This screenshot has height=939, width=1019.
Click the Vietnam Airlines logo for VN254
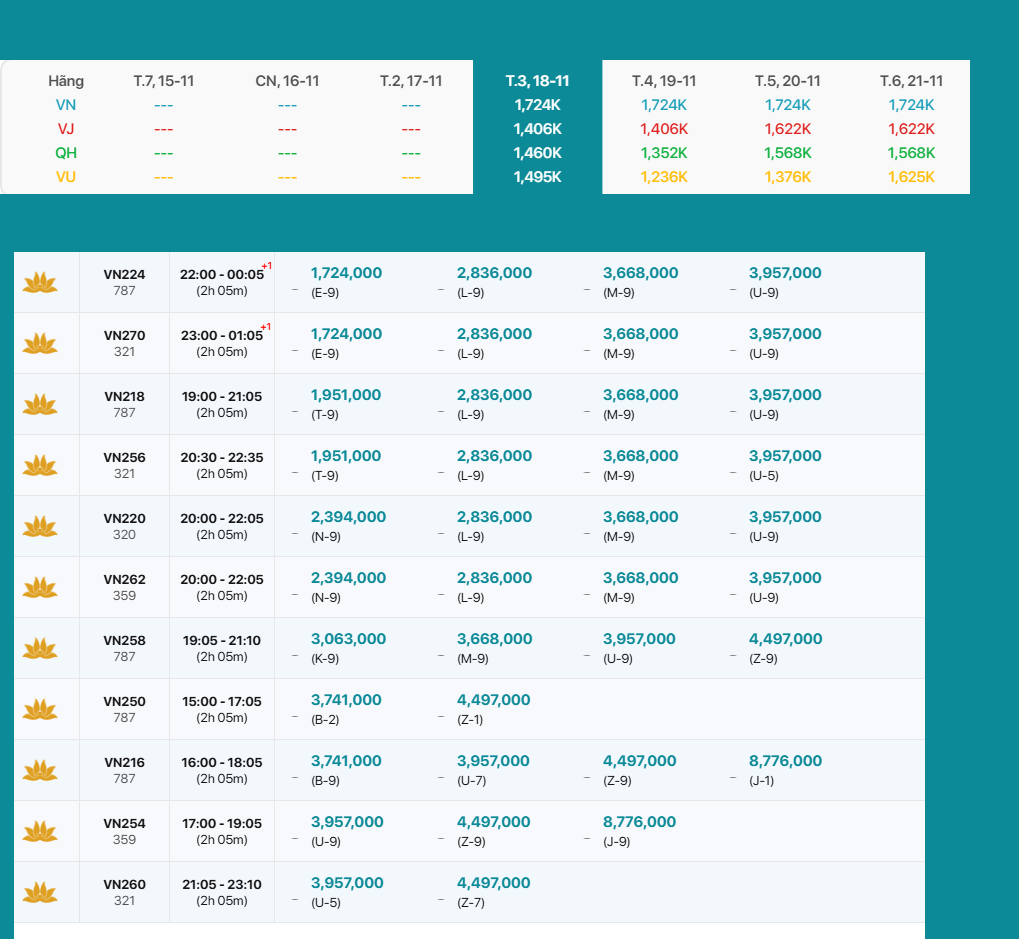40,832
